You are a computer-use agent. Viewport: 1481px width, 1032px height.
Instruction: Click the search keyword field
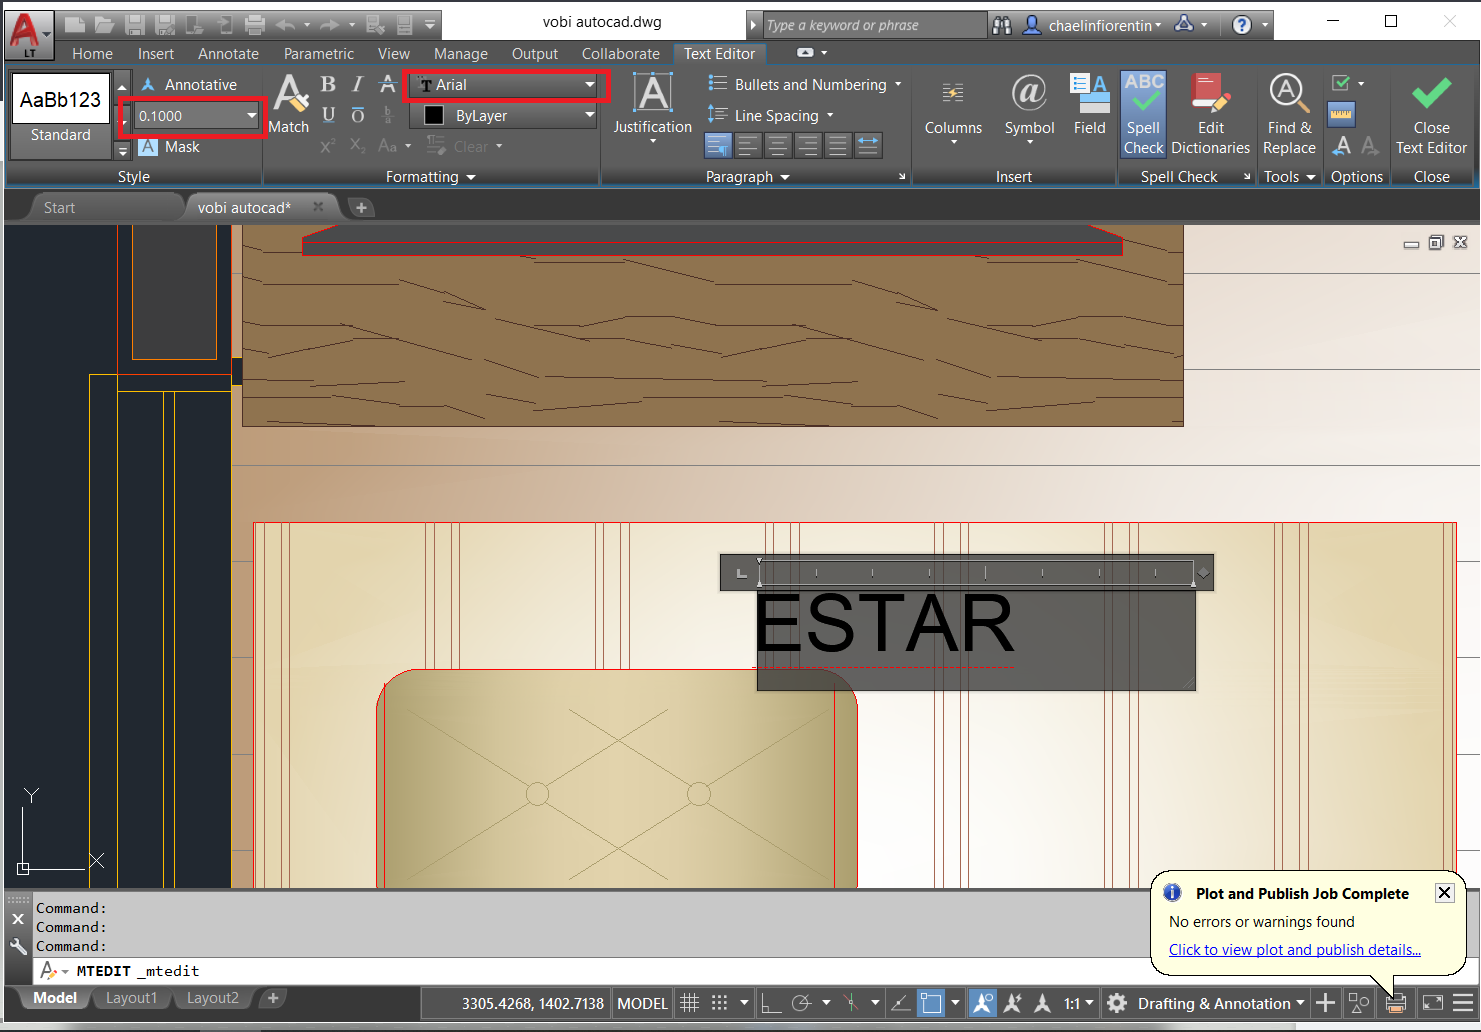coord(875,25)
